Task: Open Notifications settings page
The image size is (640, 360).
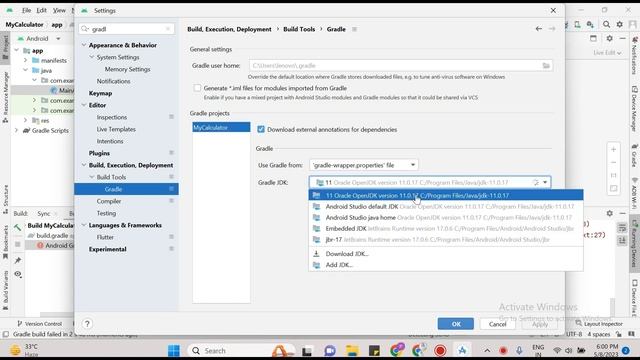Action: [x=113, y=81]
